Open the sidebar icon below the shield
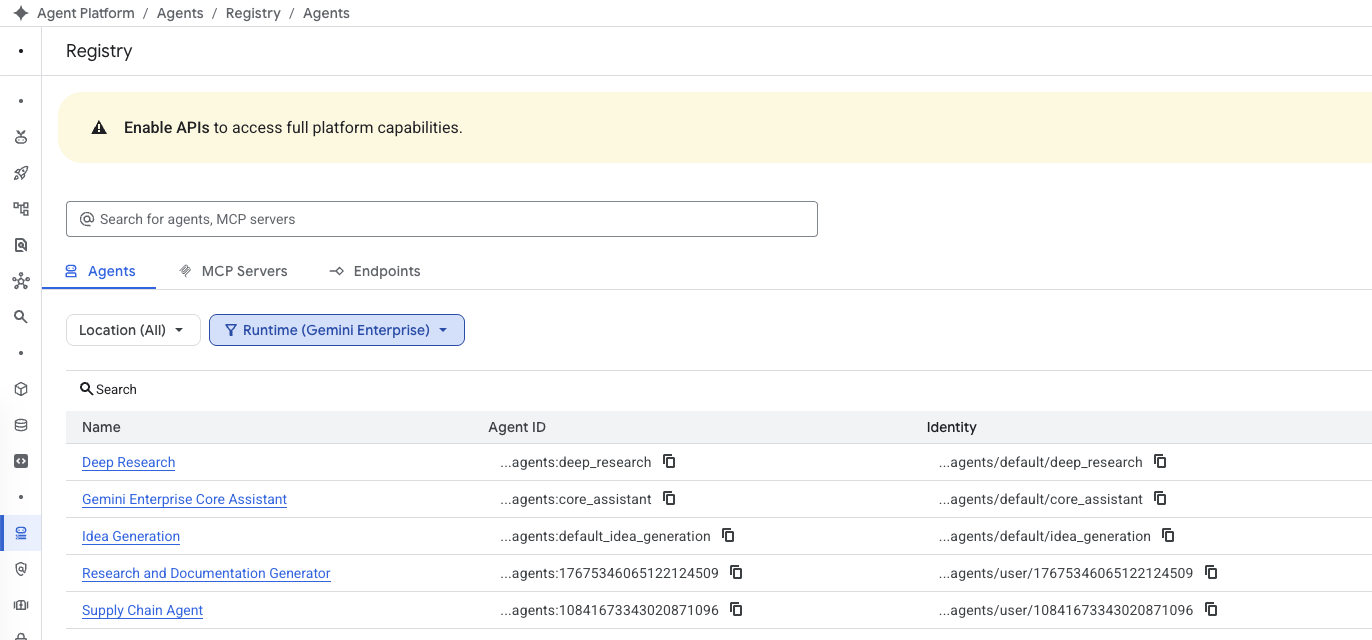 coord(21,605)
